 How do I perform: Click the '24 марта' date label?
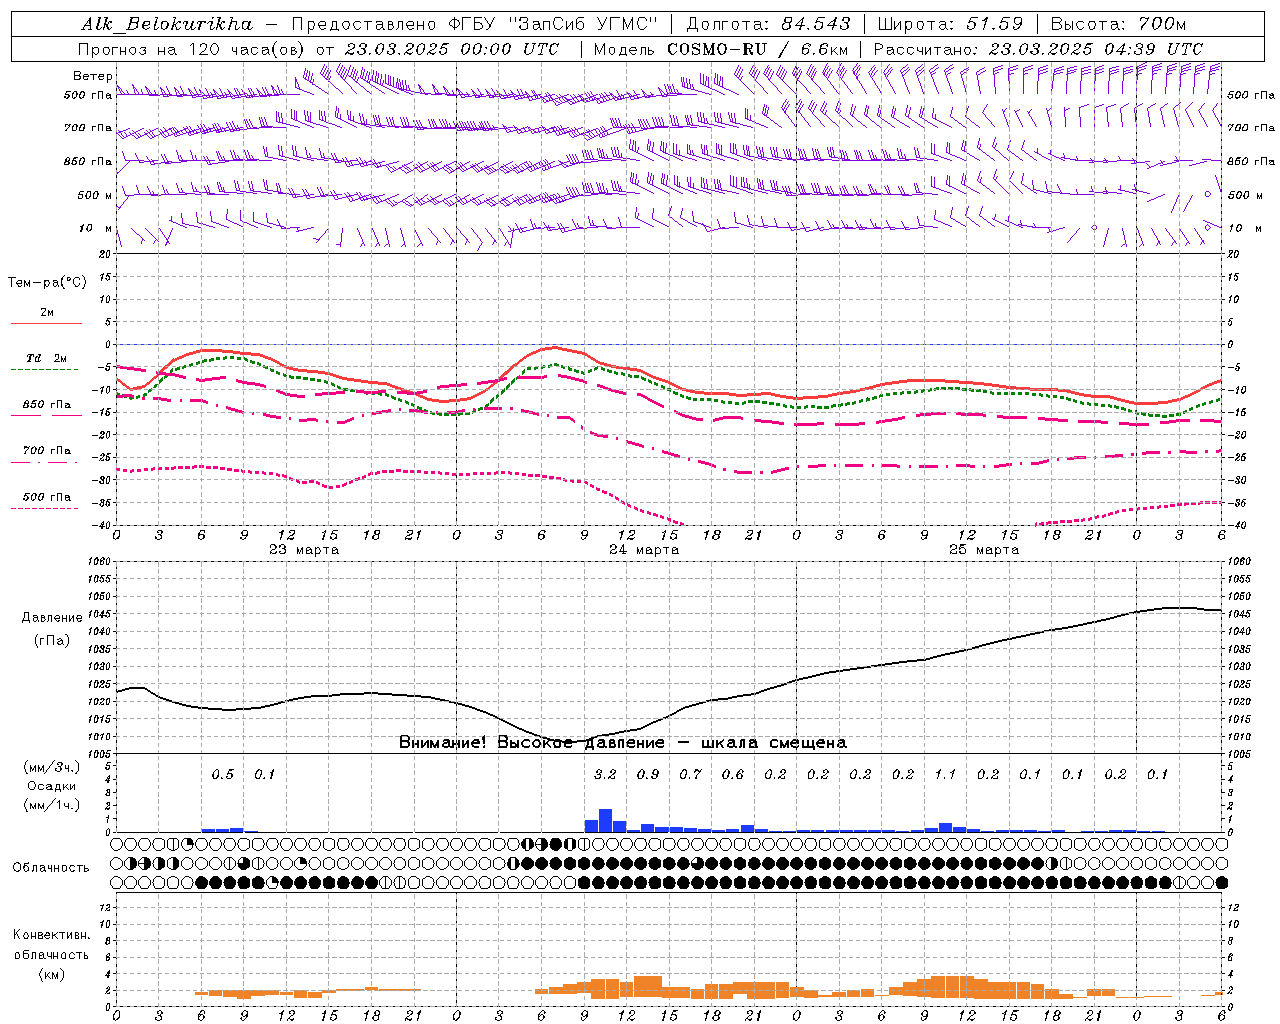click(644, 550)
